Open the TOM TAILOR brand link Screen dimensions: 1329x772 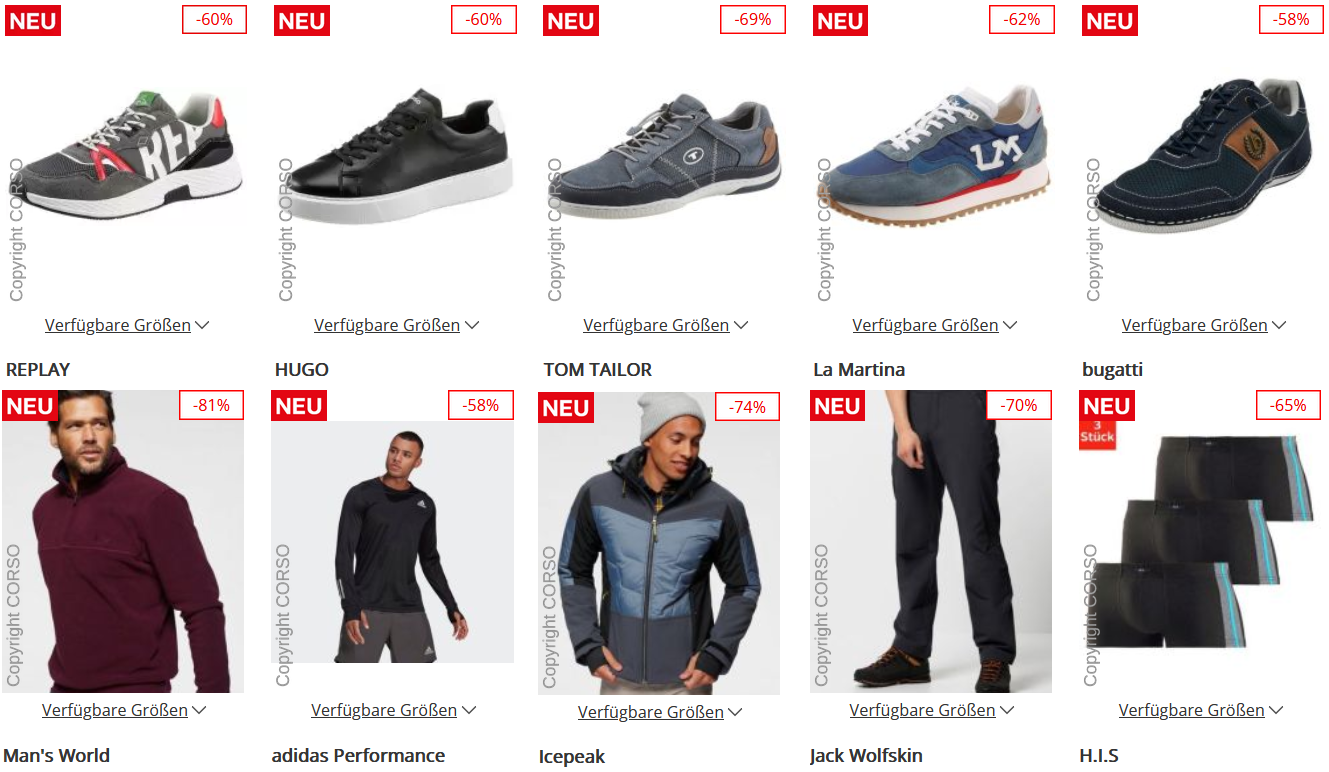click(598, 369)
